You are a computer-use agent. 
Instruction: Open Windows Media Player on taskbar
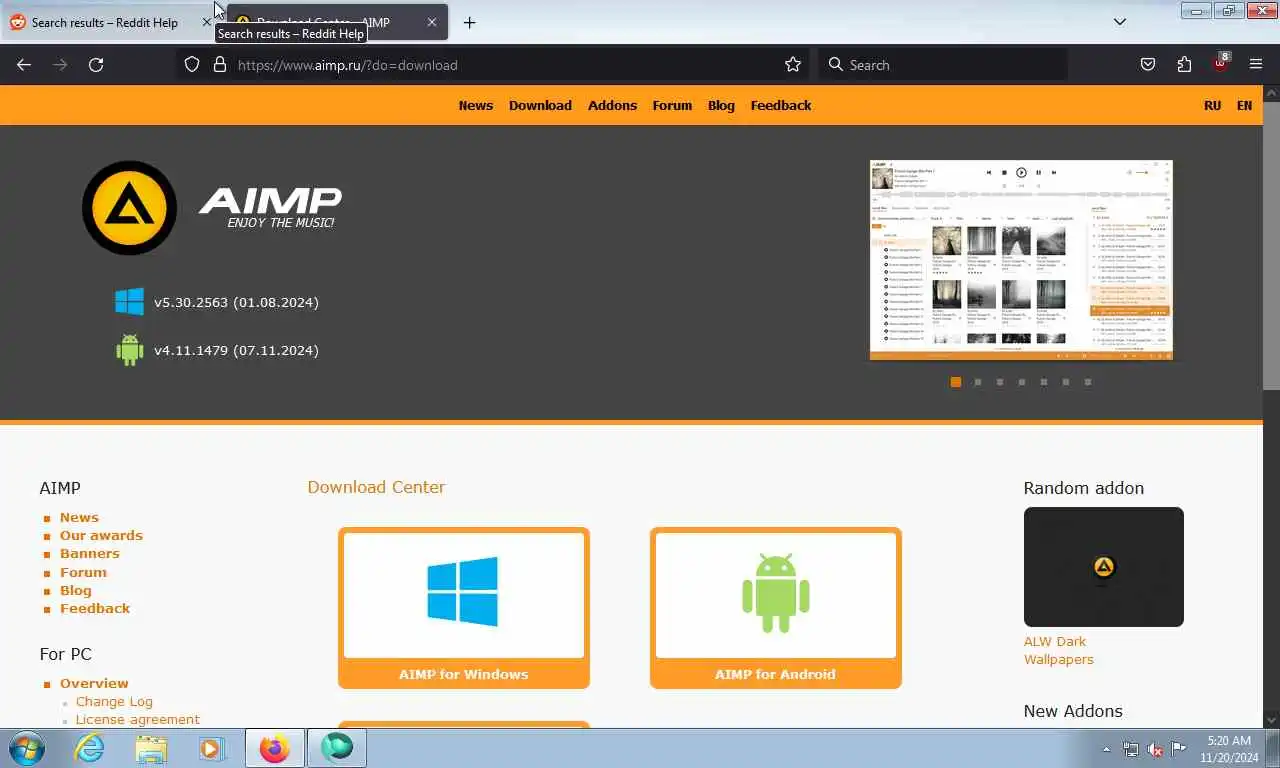(x=211, y=748)
